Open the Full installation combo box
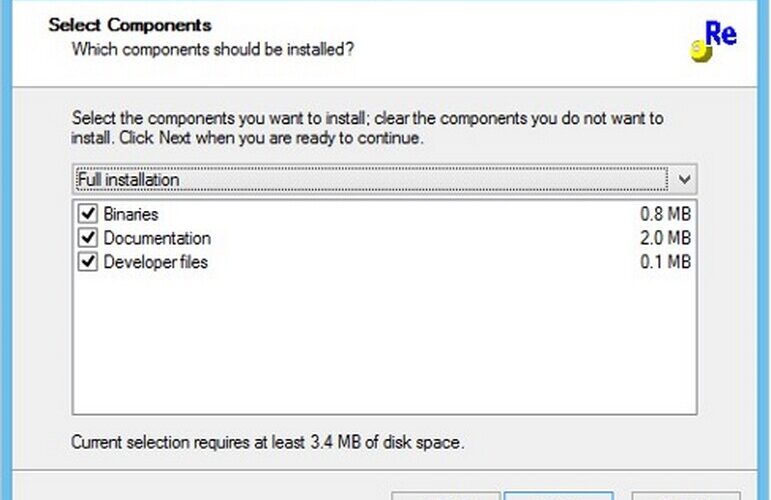771x500 pixels. click(385, 179)
